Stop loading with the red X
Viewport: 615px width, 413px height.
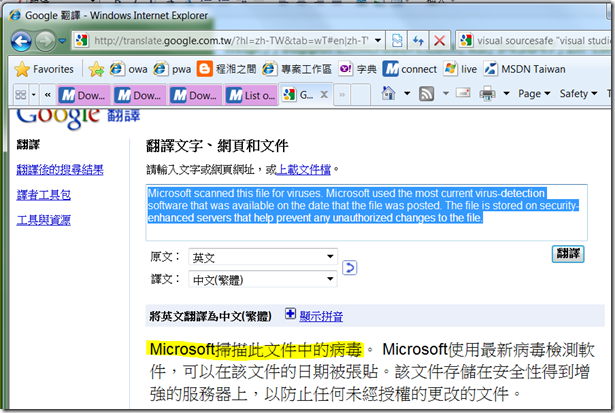coord(439,40)
